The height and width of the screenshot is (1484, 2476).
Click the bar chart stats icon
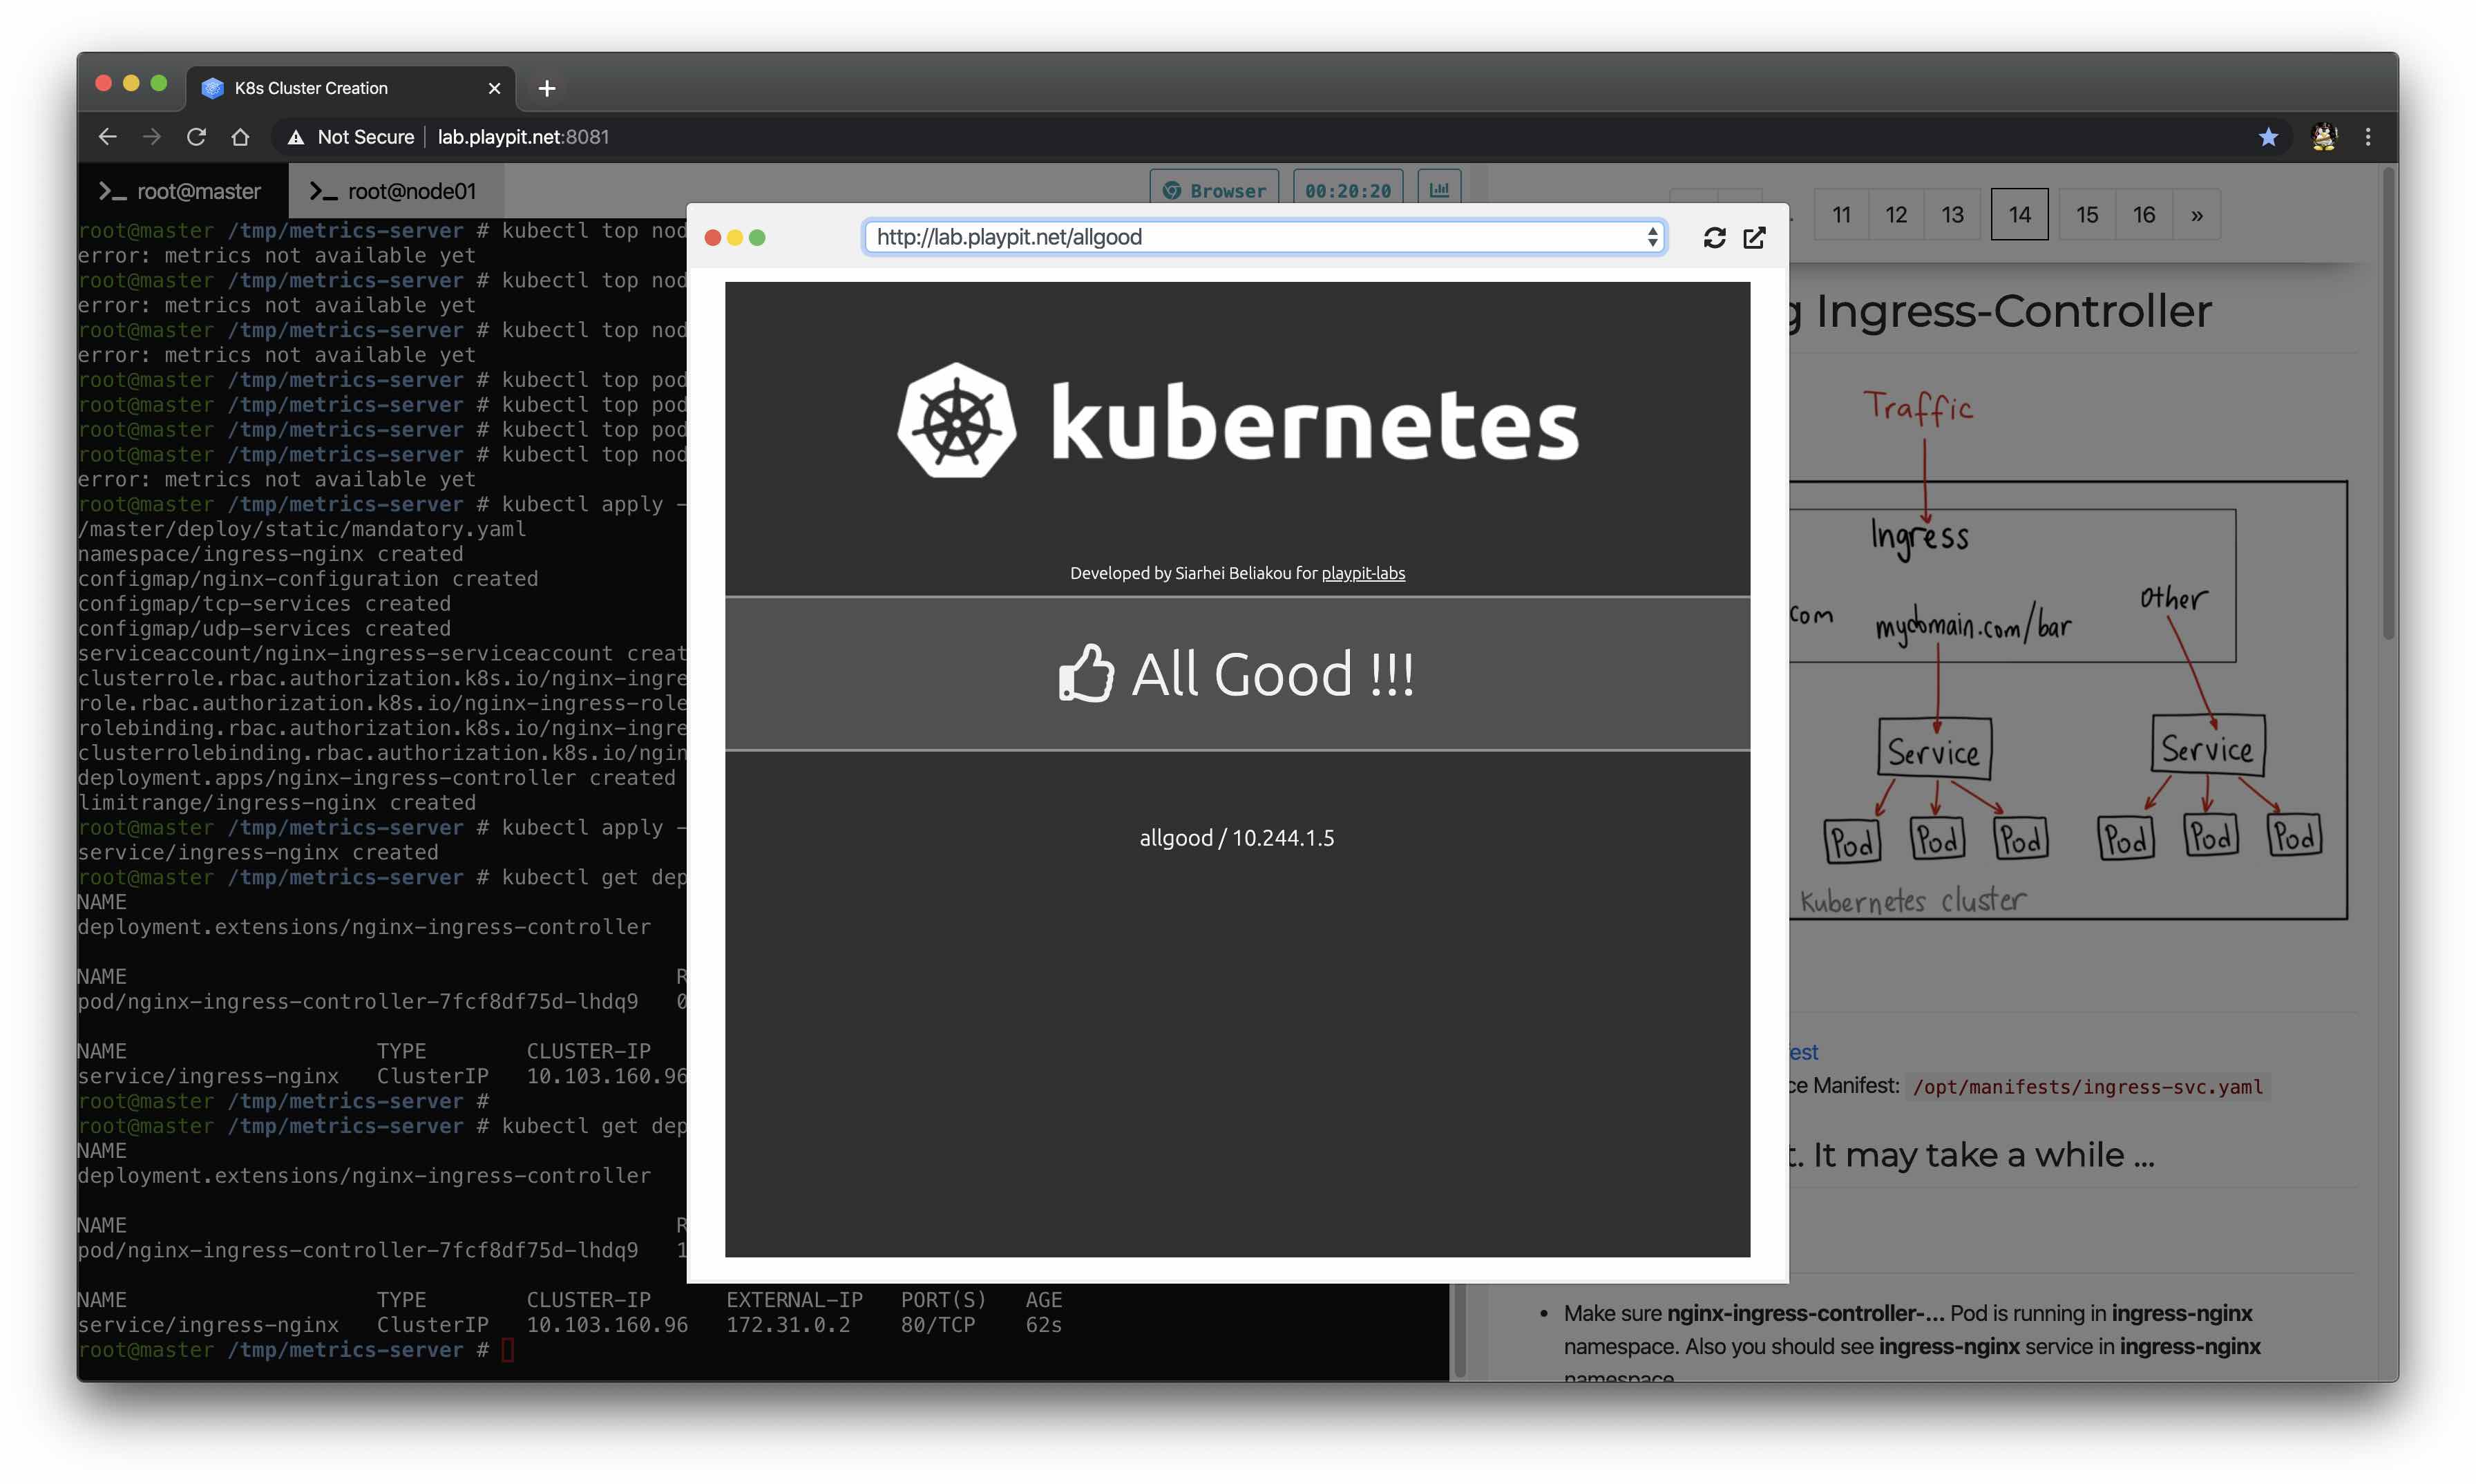pyautogui.click(x=1439, y=190)
